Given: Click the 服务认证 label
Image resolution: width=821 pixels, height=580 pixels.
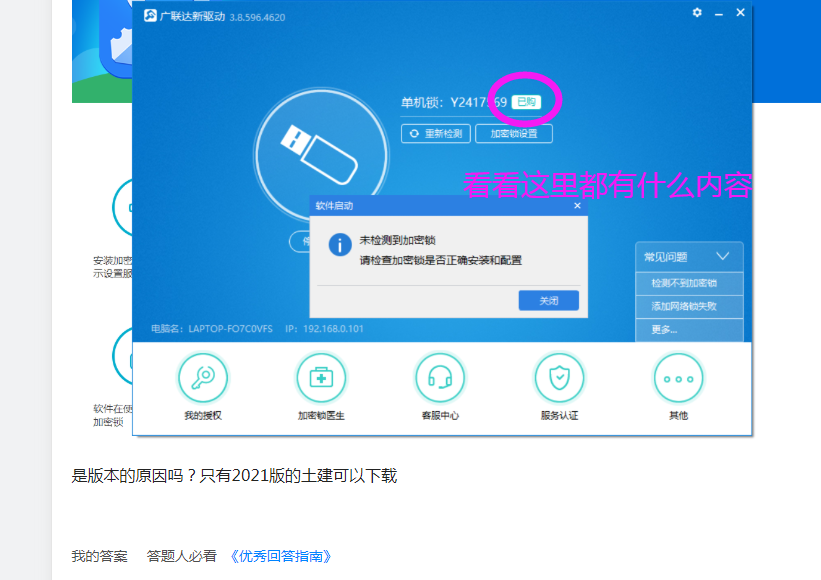Looking at the screenshot, I should [x=559, y=416].
